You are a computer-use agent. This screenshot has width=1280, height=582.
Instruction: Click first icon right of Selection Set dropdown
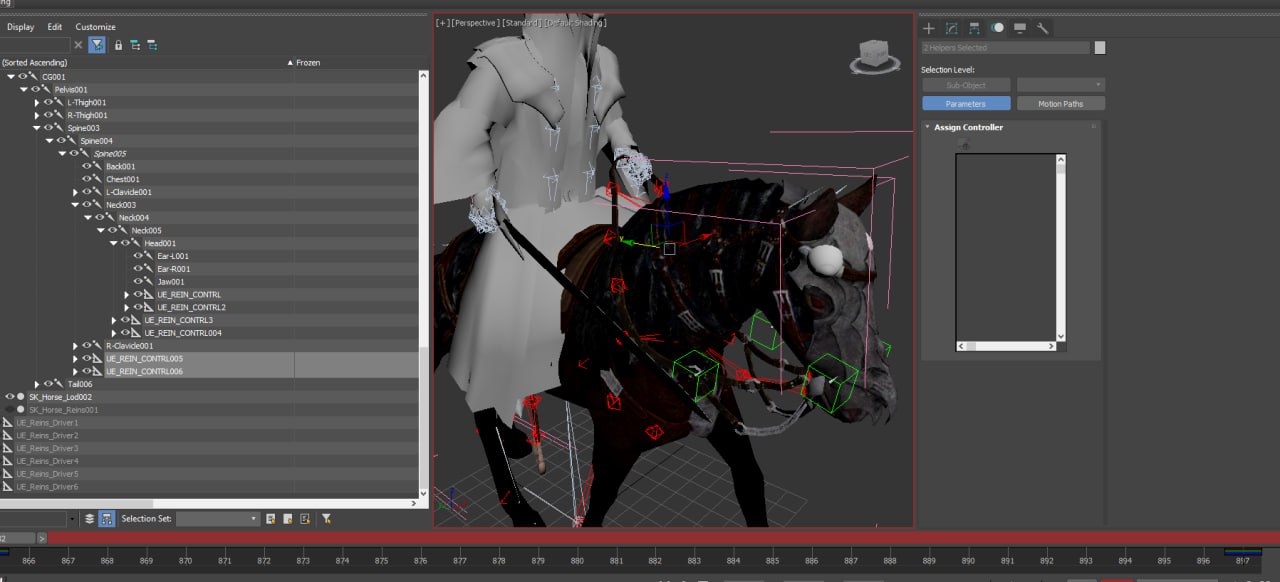click(270, 519)
